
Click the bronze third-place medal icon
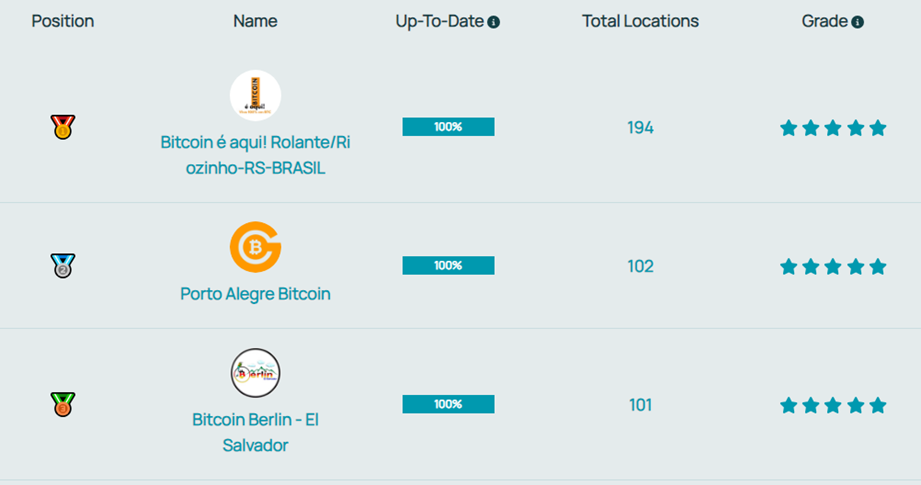[63, 405]
